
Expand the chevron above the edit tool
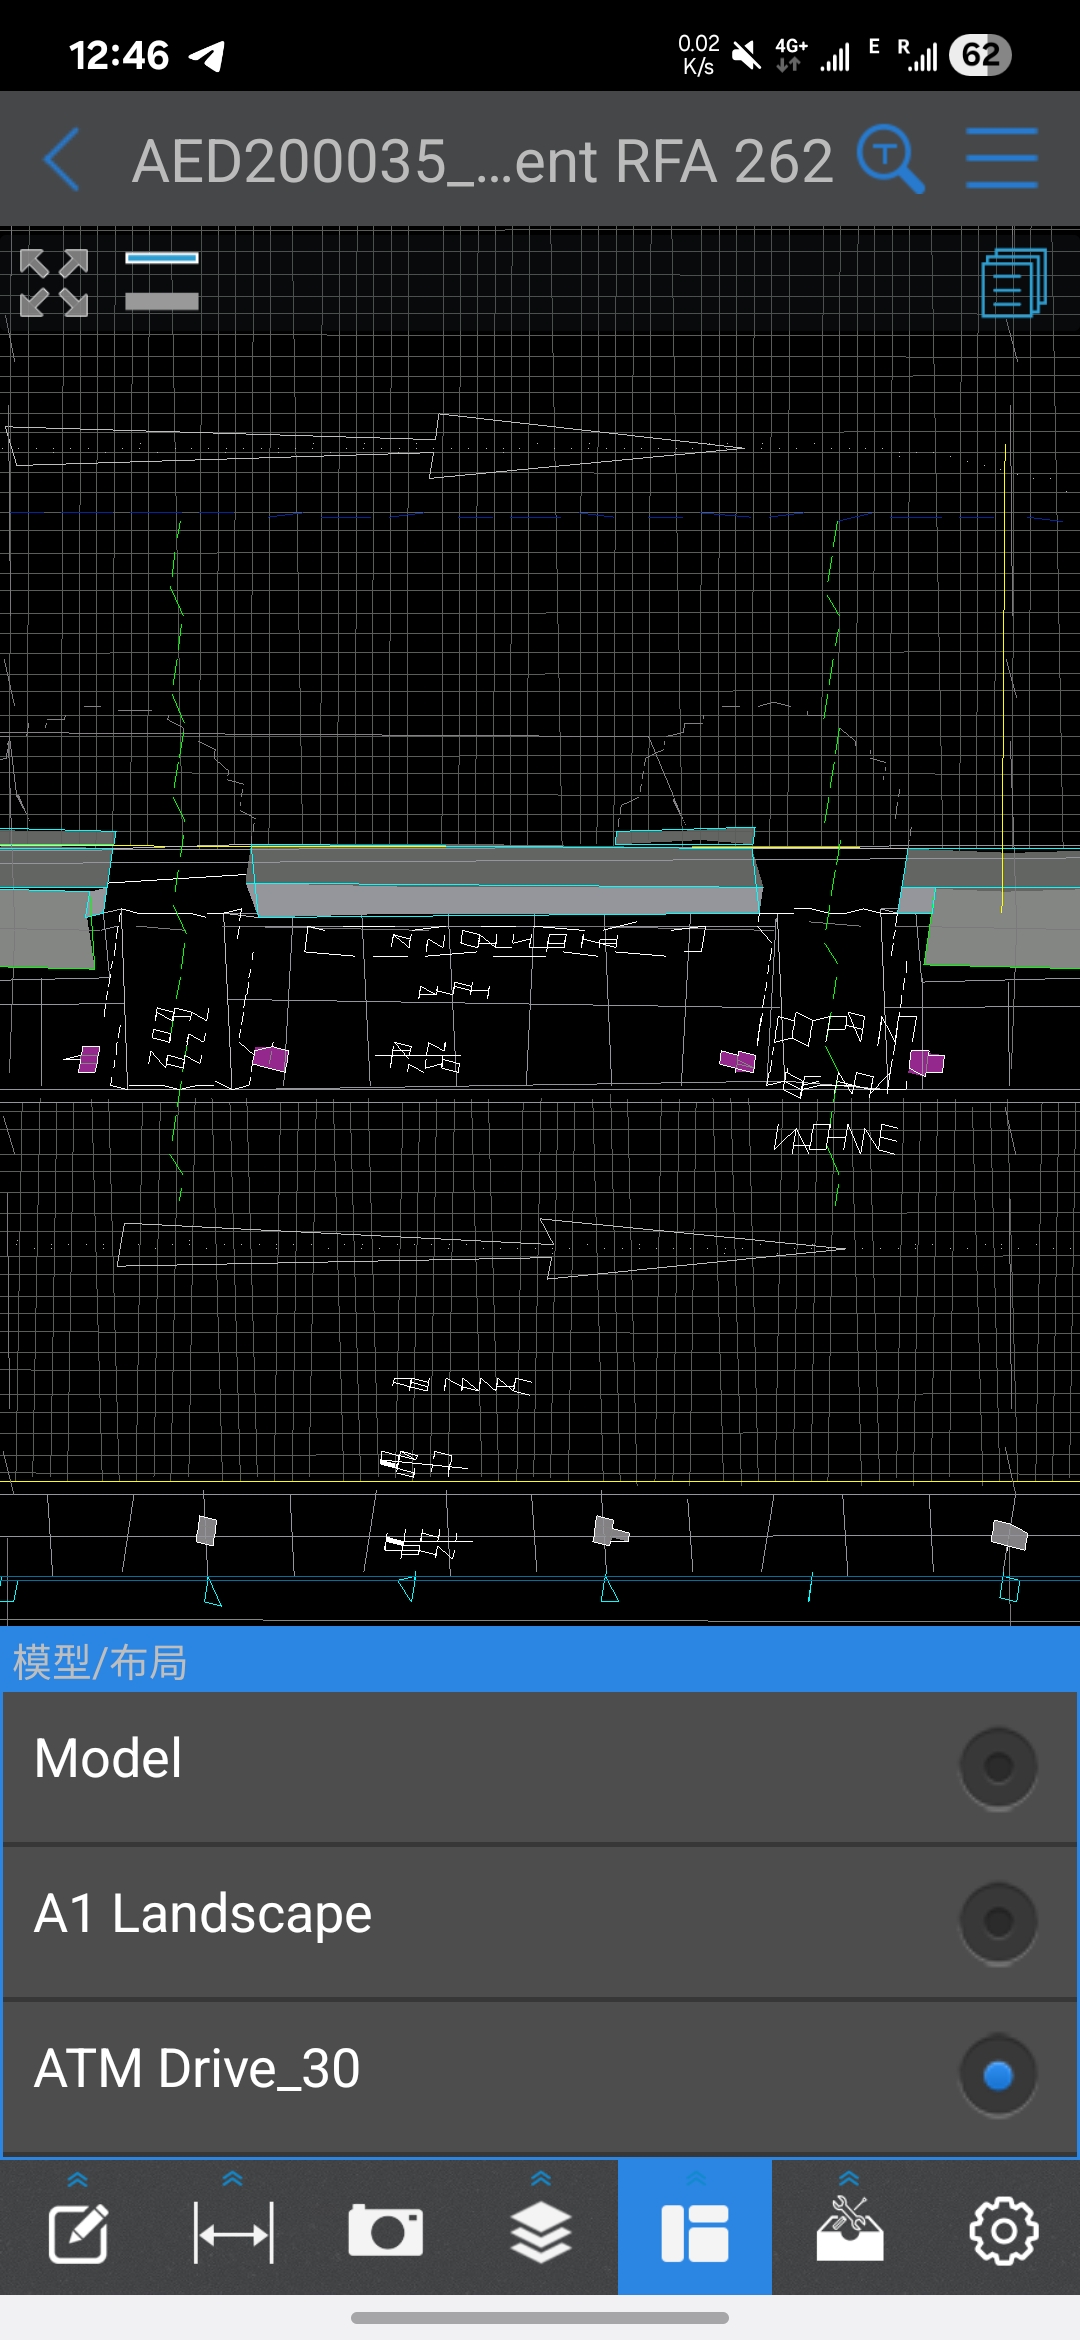78,2179
